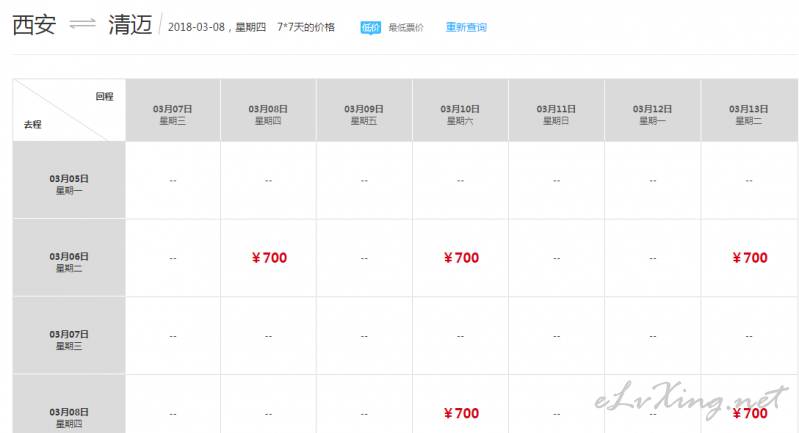Select ¥700 fare for 03月08日 departure, 03月10日 return
Viewport: 799px width, 433px height.
461,413
